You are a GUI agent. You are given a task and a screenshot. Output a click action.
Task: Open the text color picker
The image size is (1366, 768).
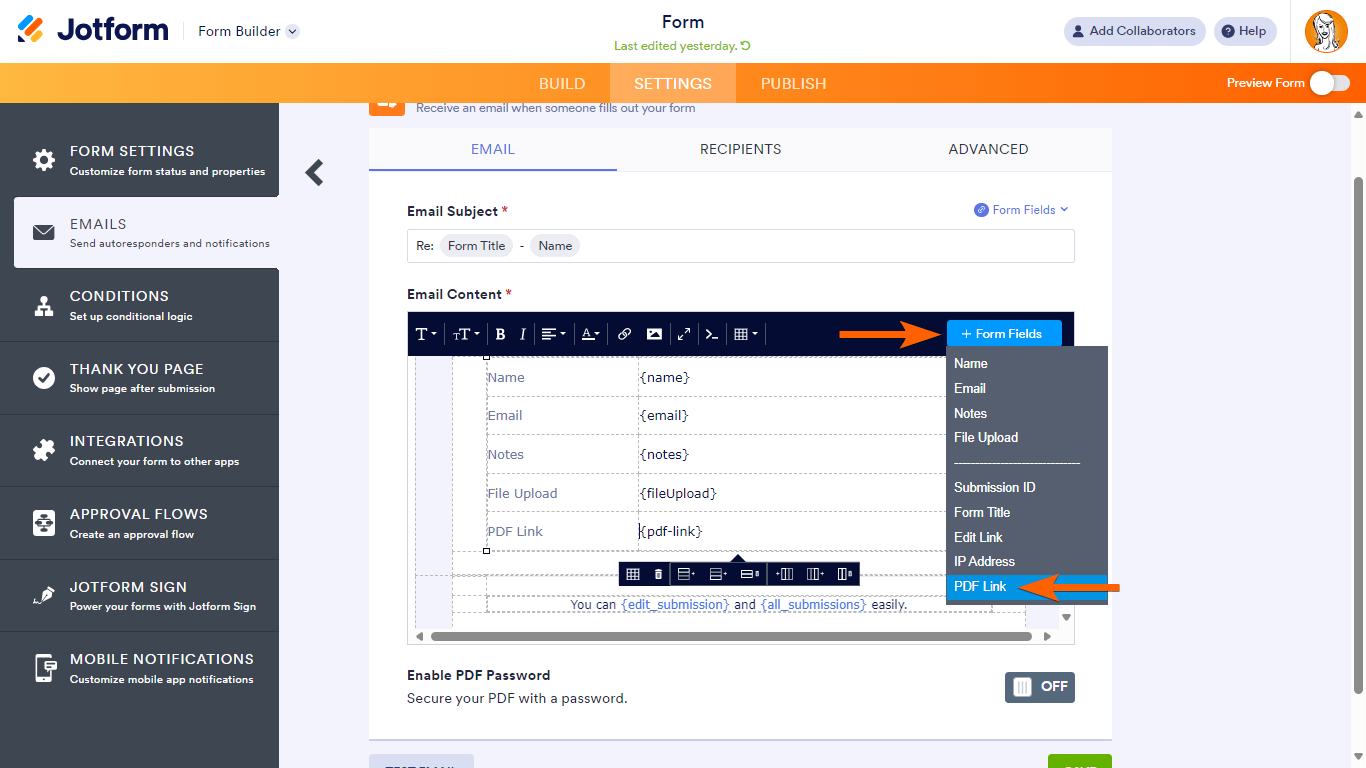pyautogui.click(x=591, y=334)
